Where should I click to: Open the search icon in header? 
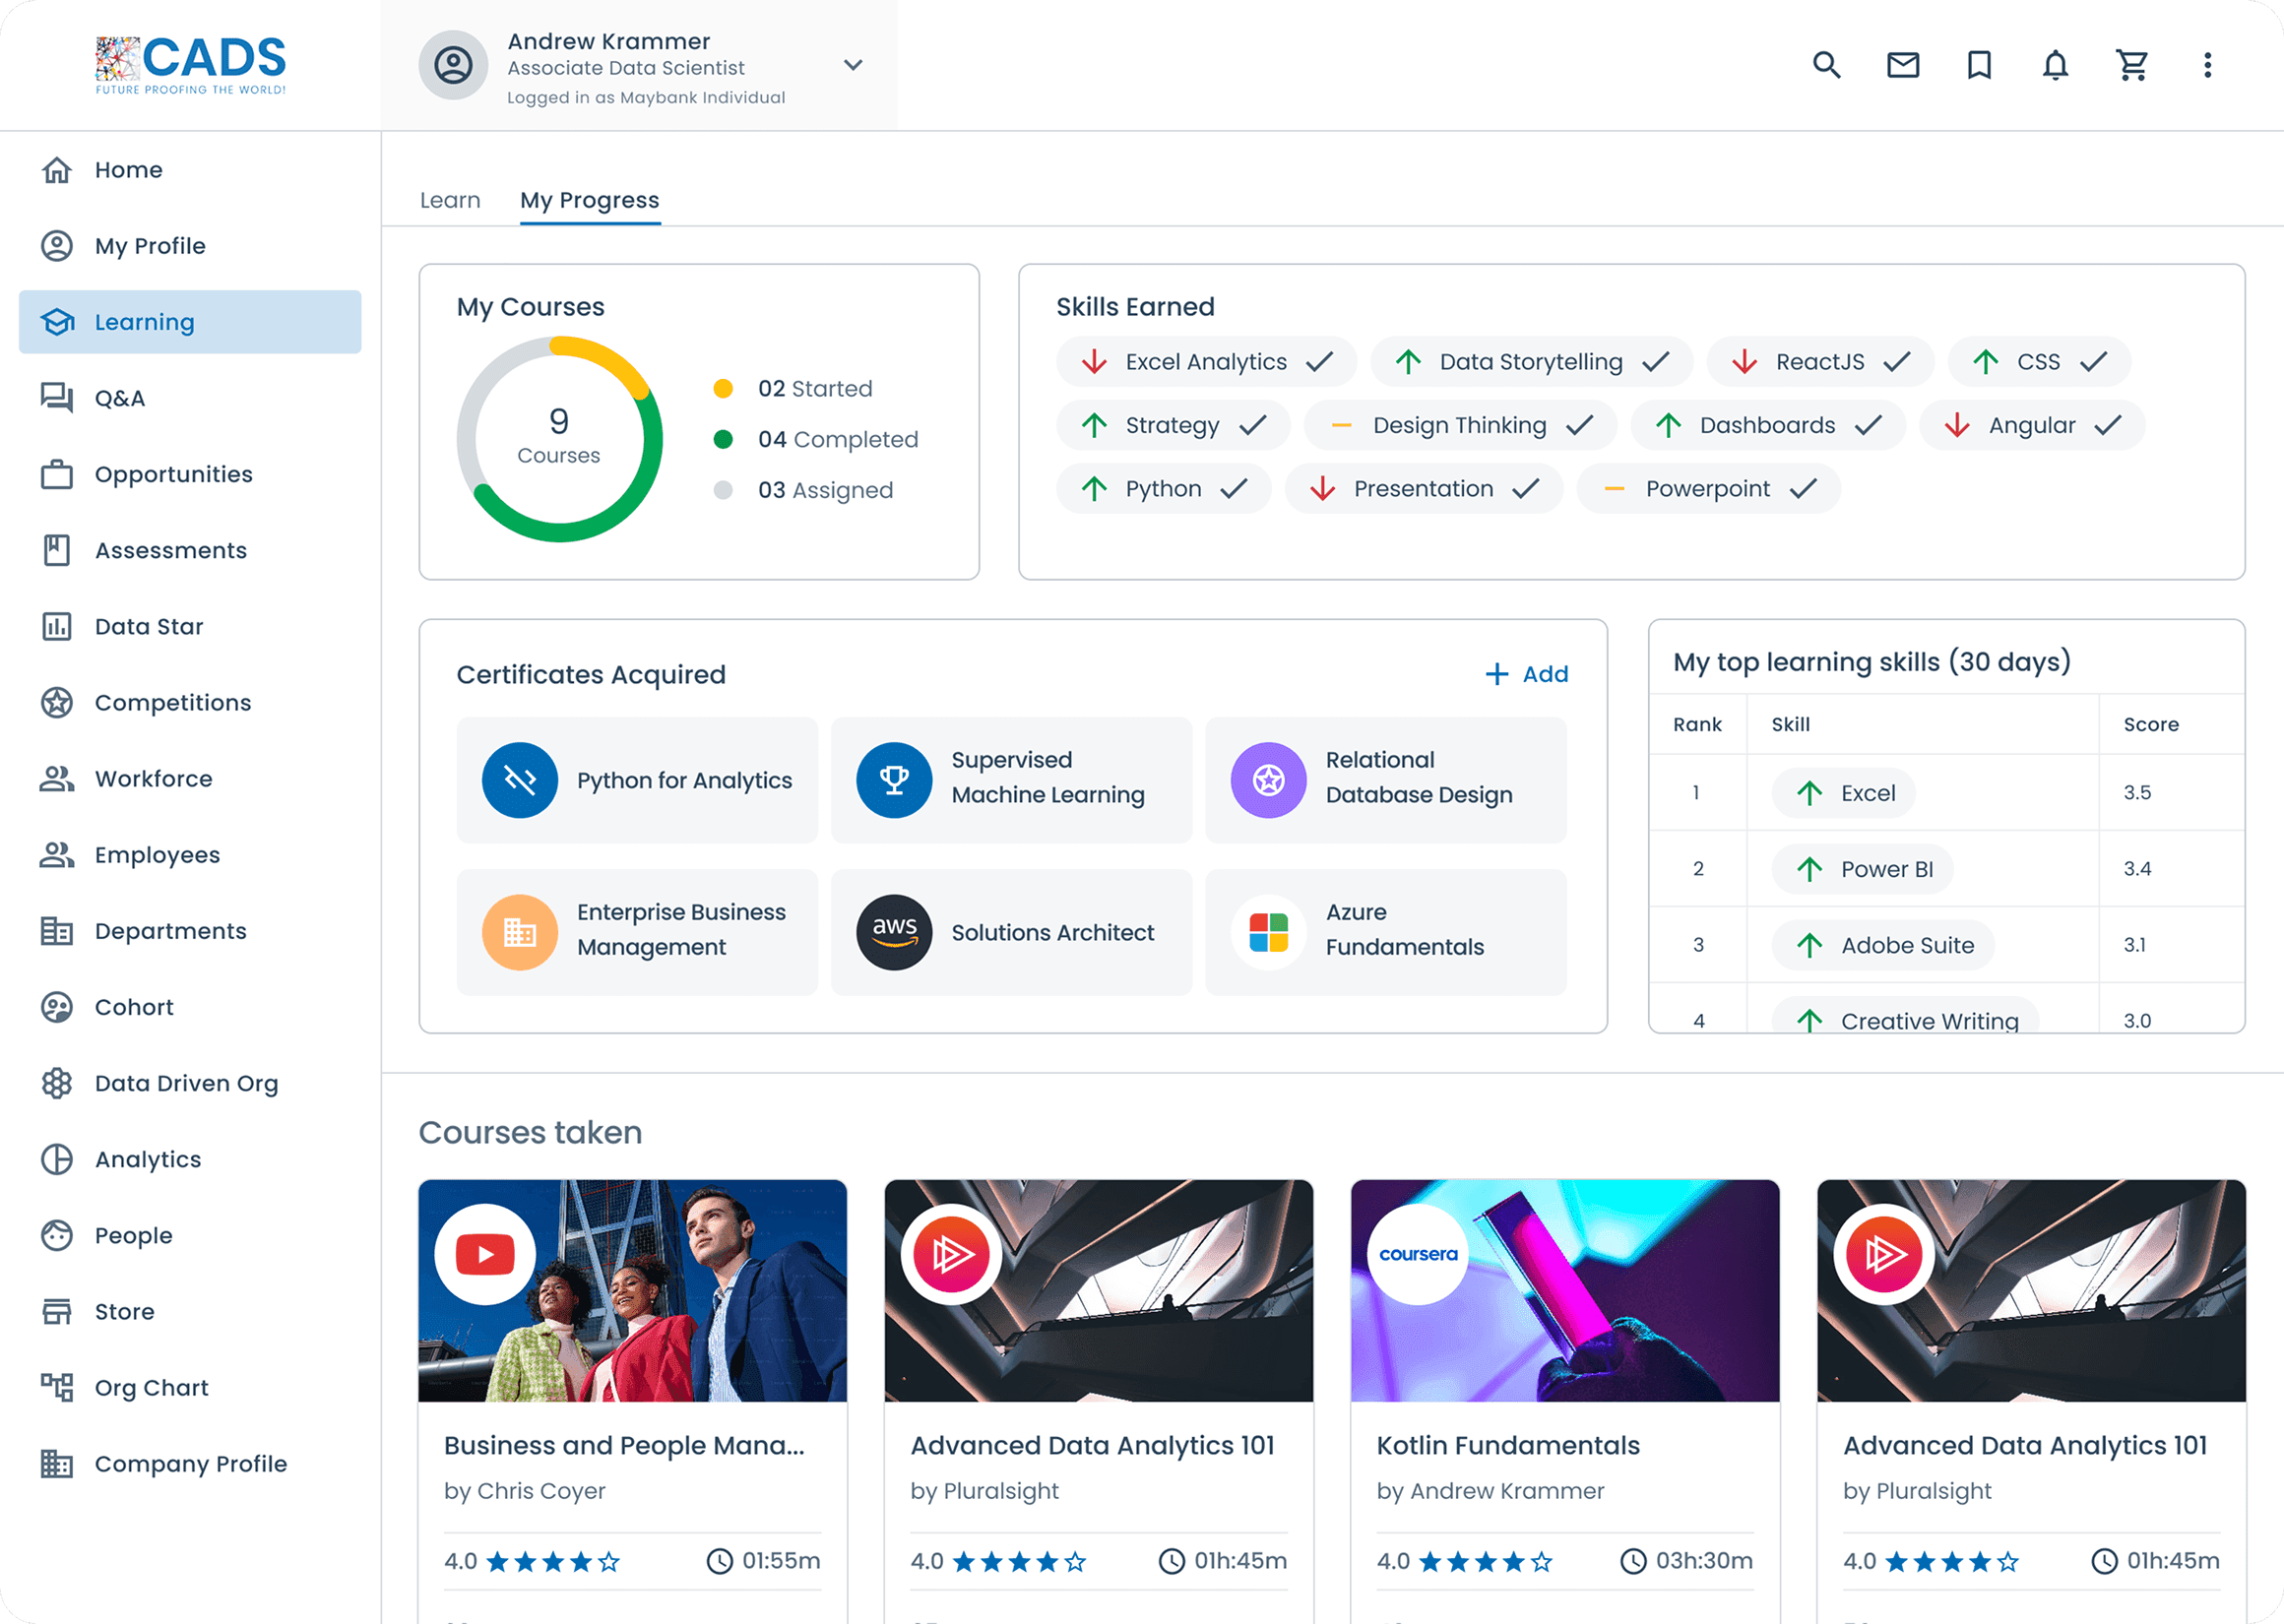(1826, 65)
